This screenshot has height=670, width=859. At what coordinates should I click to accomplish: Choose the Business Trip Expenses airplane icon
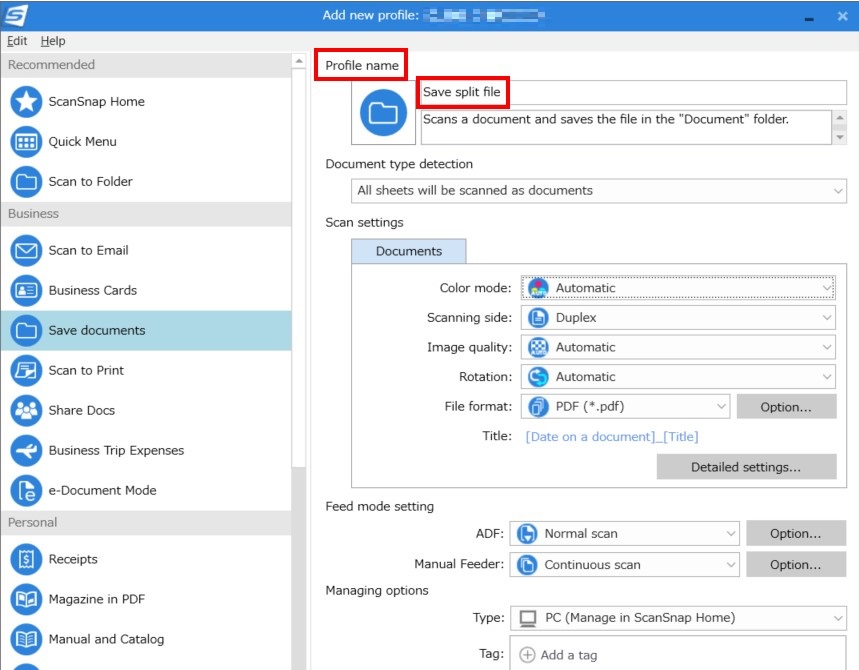26,450
